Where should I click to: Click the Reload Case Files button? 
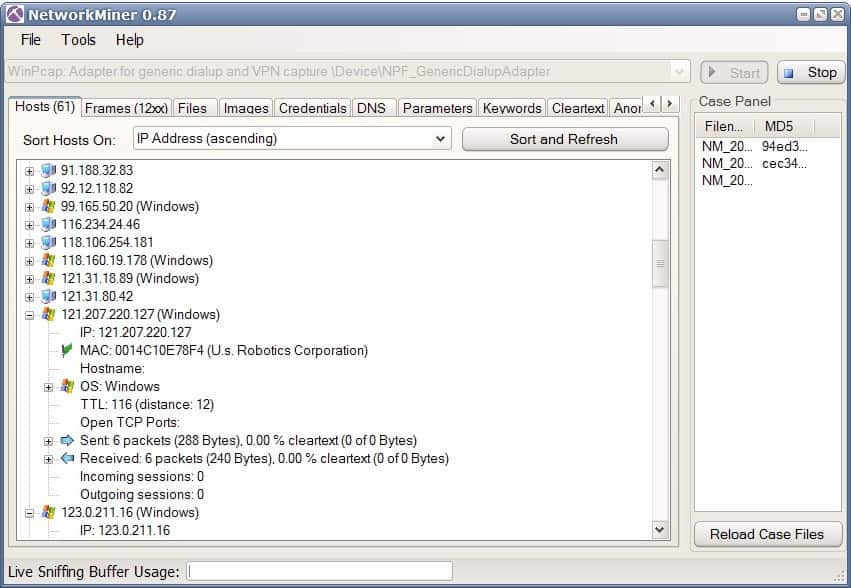[767, 534]
